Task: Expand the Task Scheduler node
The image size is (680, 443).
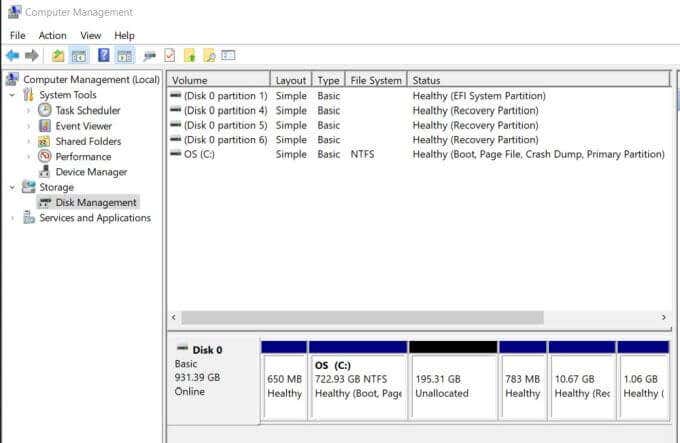Action: (x=29, y=111)
